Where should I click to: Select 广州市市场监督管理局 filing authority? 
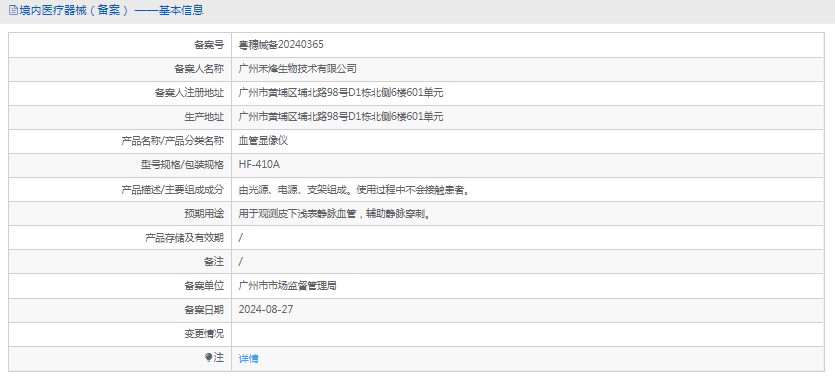pos(288,286)
